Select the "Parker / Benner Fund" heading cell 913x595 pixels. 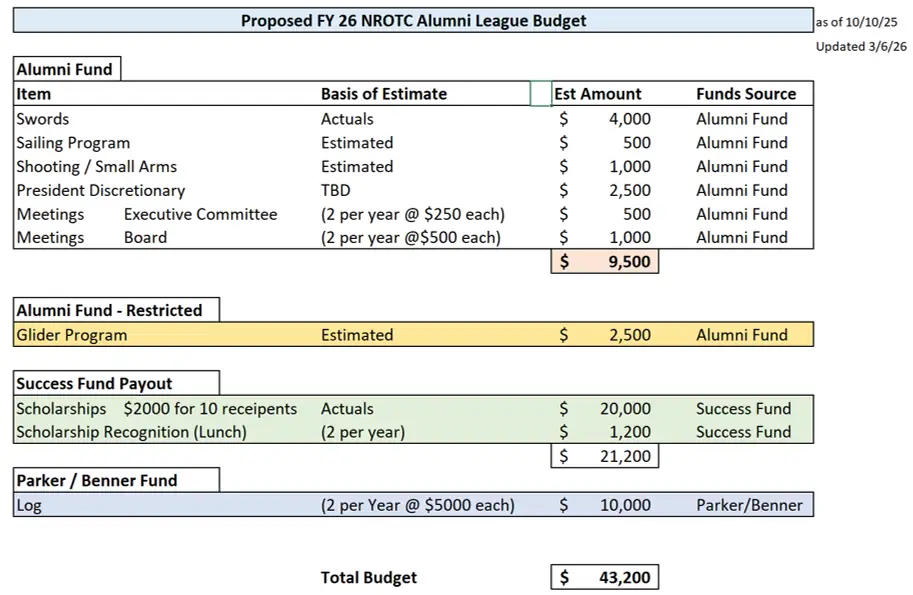pos(97,480)
